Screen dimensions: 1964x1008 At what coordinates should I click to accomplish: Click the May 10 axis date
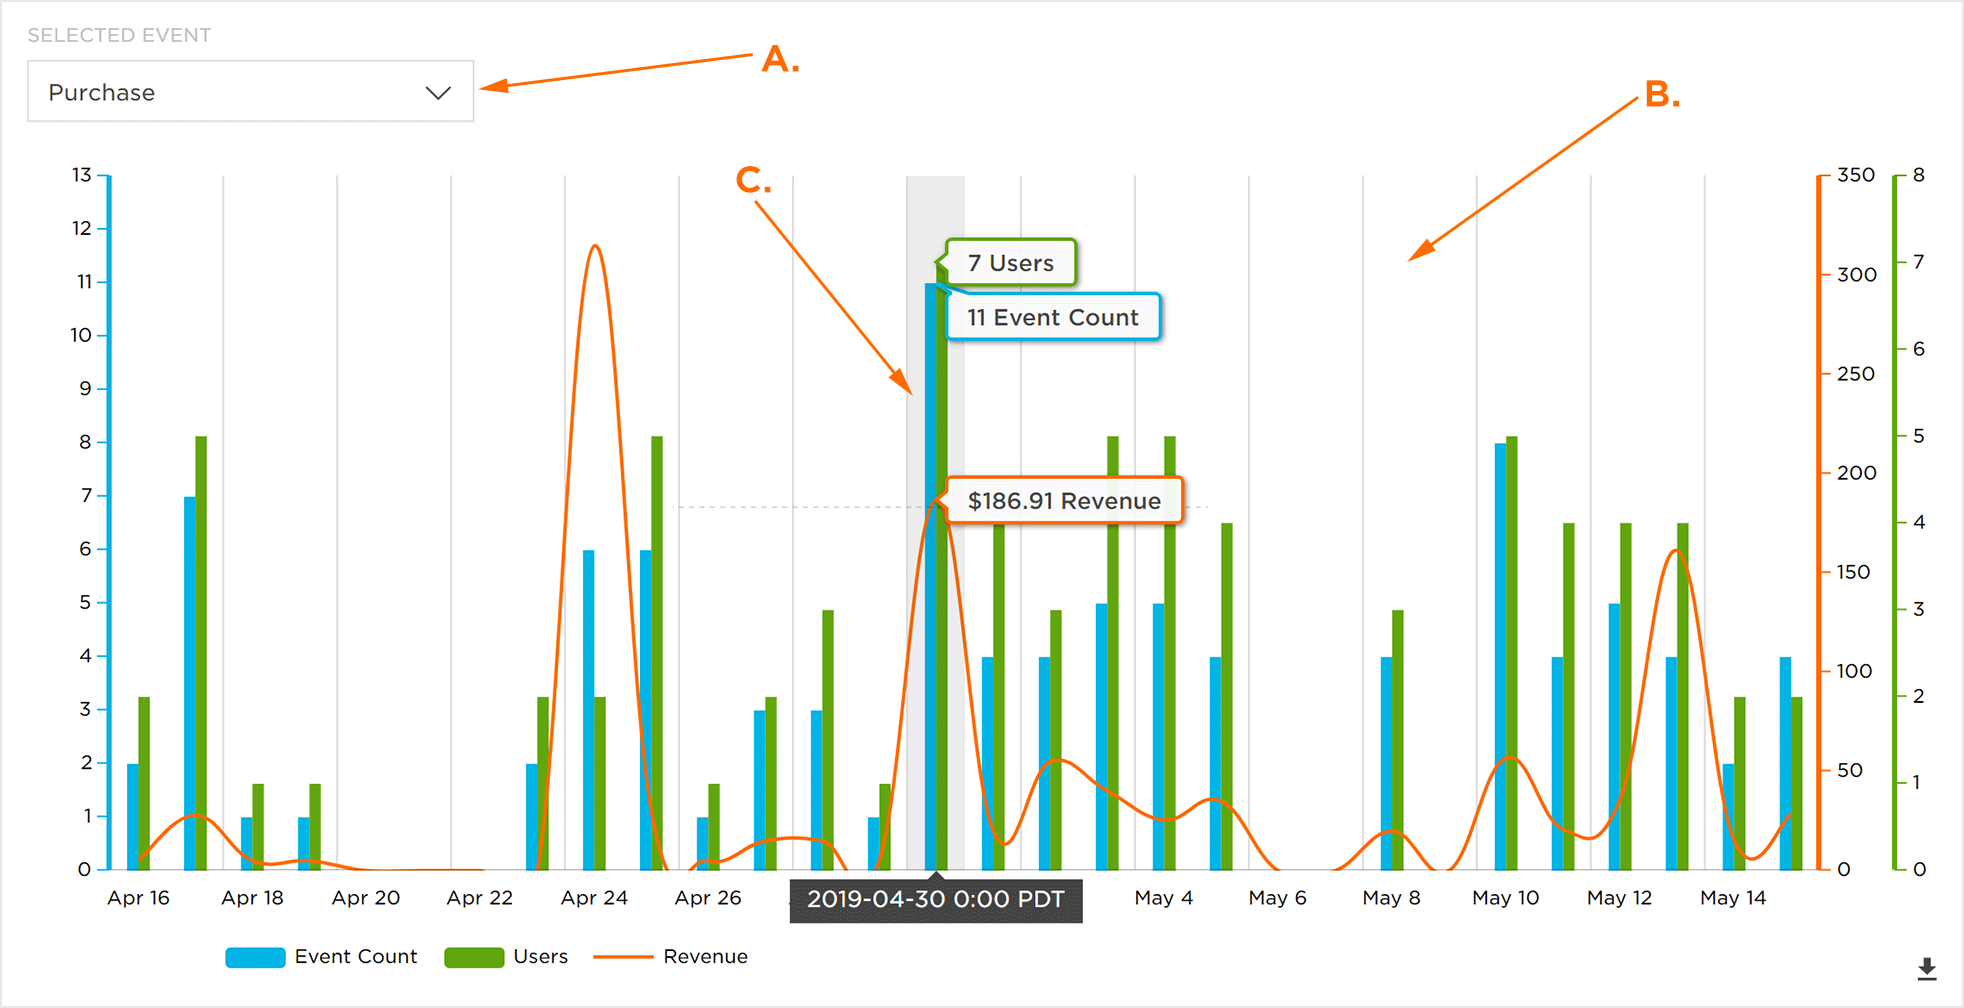[1506, 898]
